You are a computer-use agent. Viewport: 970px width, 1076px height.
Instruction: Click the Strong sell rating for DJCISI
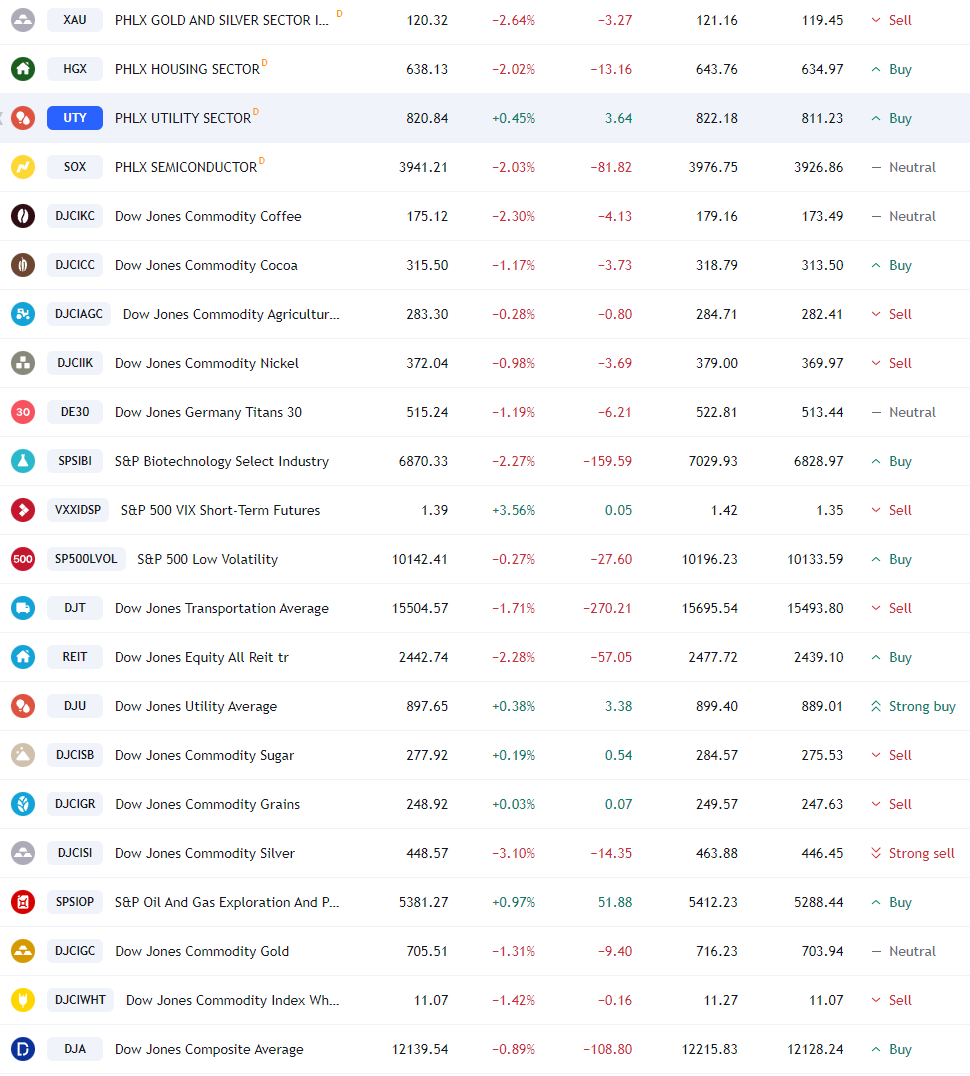pos(912,853)
